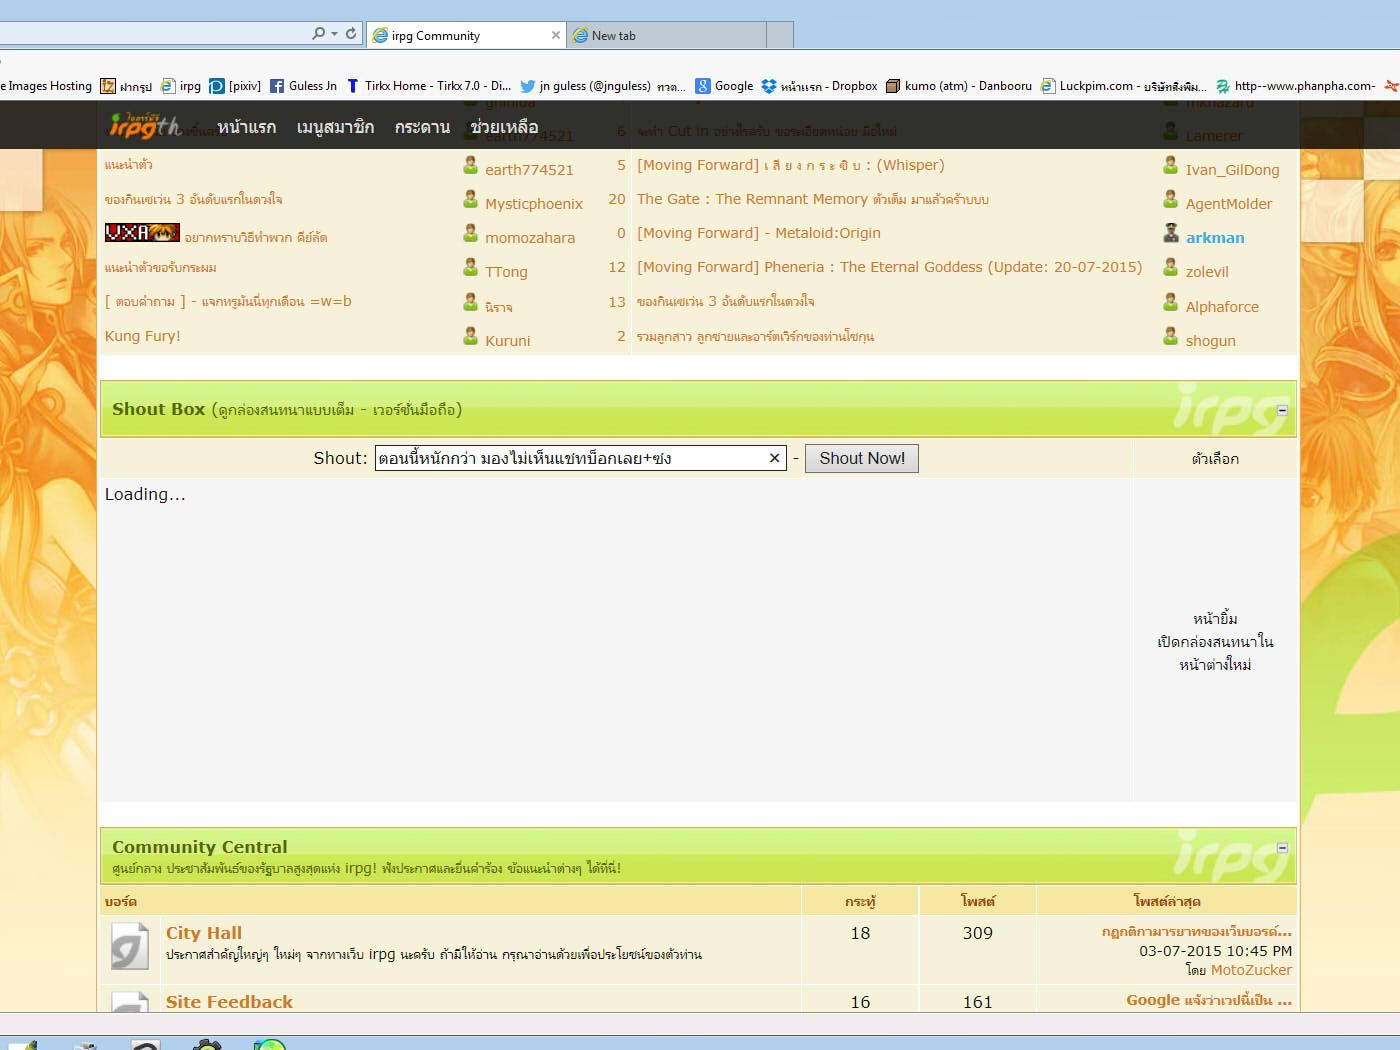Image resolution: width=1400 pixels, height=1050 pixels.
Task: Open the [pixiv] bookmark
Action: [235, 86]
